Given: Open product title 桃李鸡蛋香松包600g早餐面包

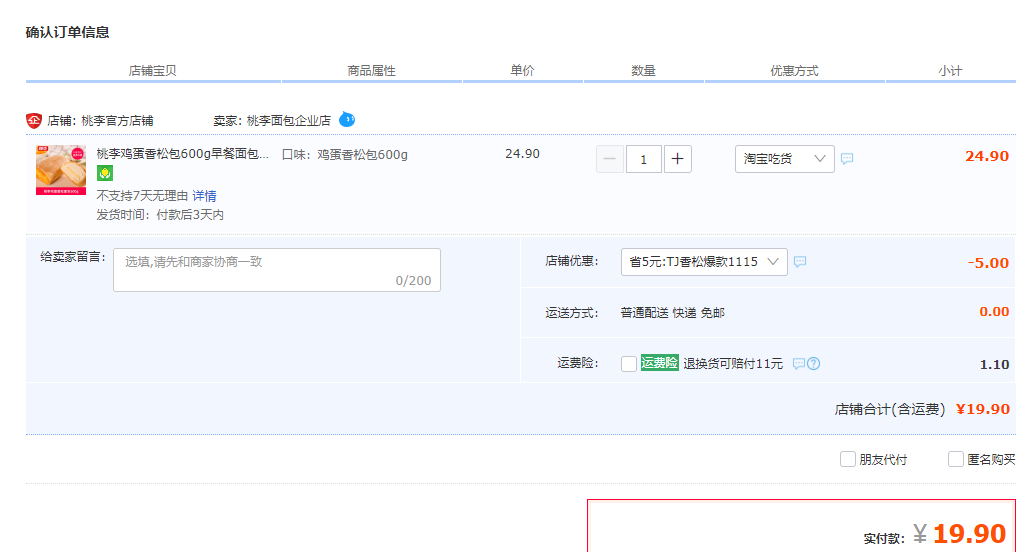Looking at the screenshot, I should [182, 153].
